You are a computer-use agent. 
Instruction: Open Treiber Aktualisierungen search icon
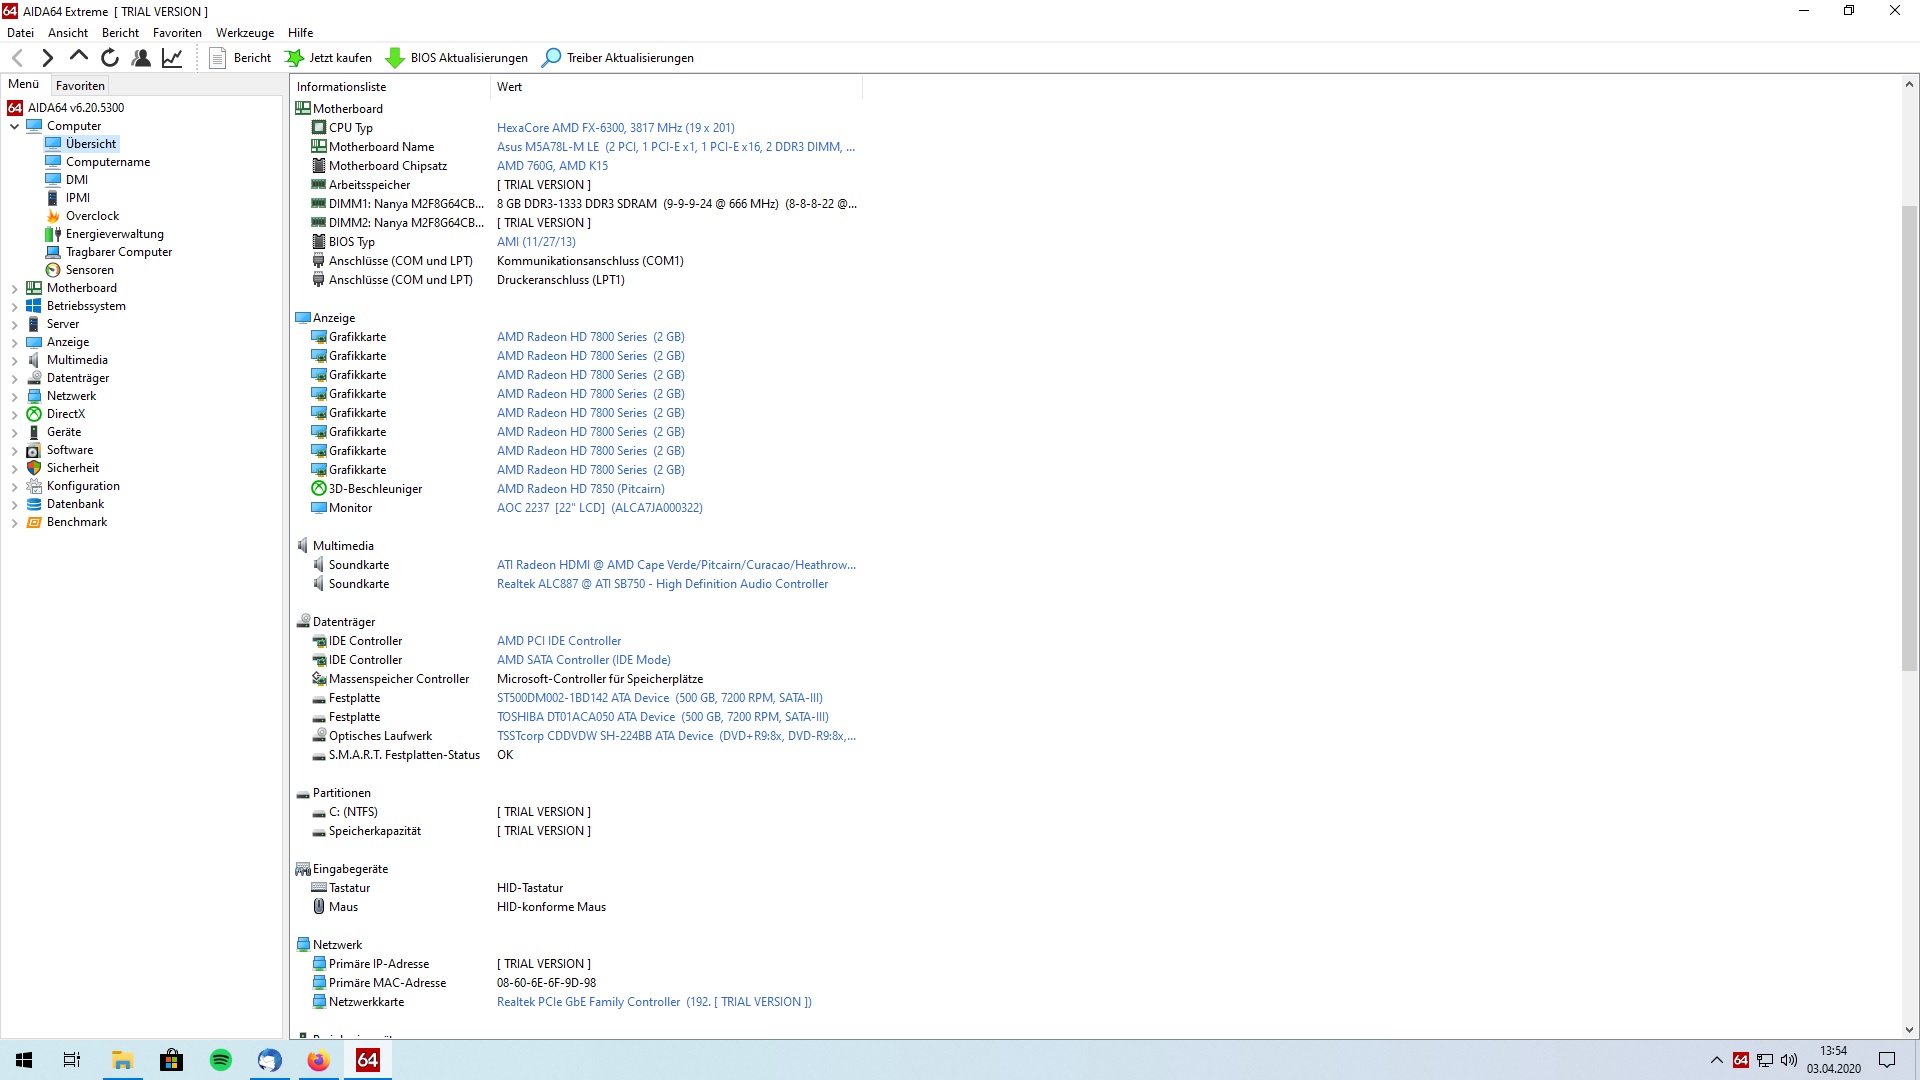click(551, 58)
